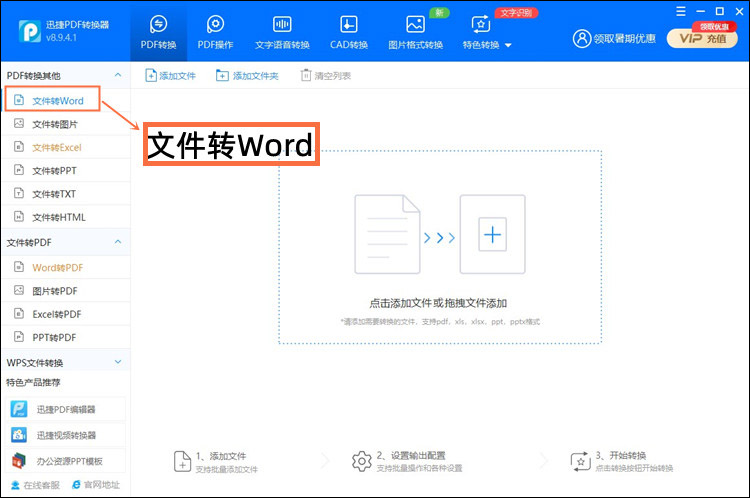
Task: Click the plus add-file box
Action: [493, 234]
